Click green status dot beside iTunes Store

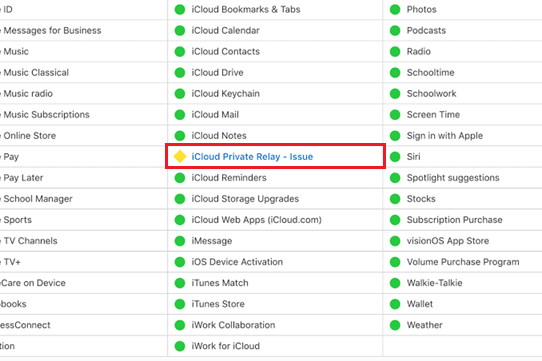click(x=180, y=304)
